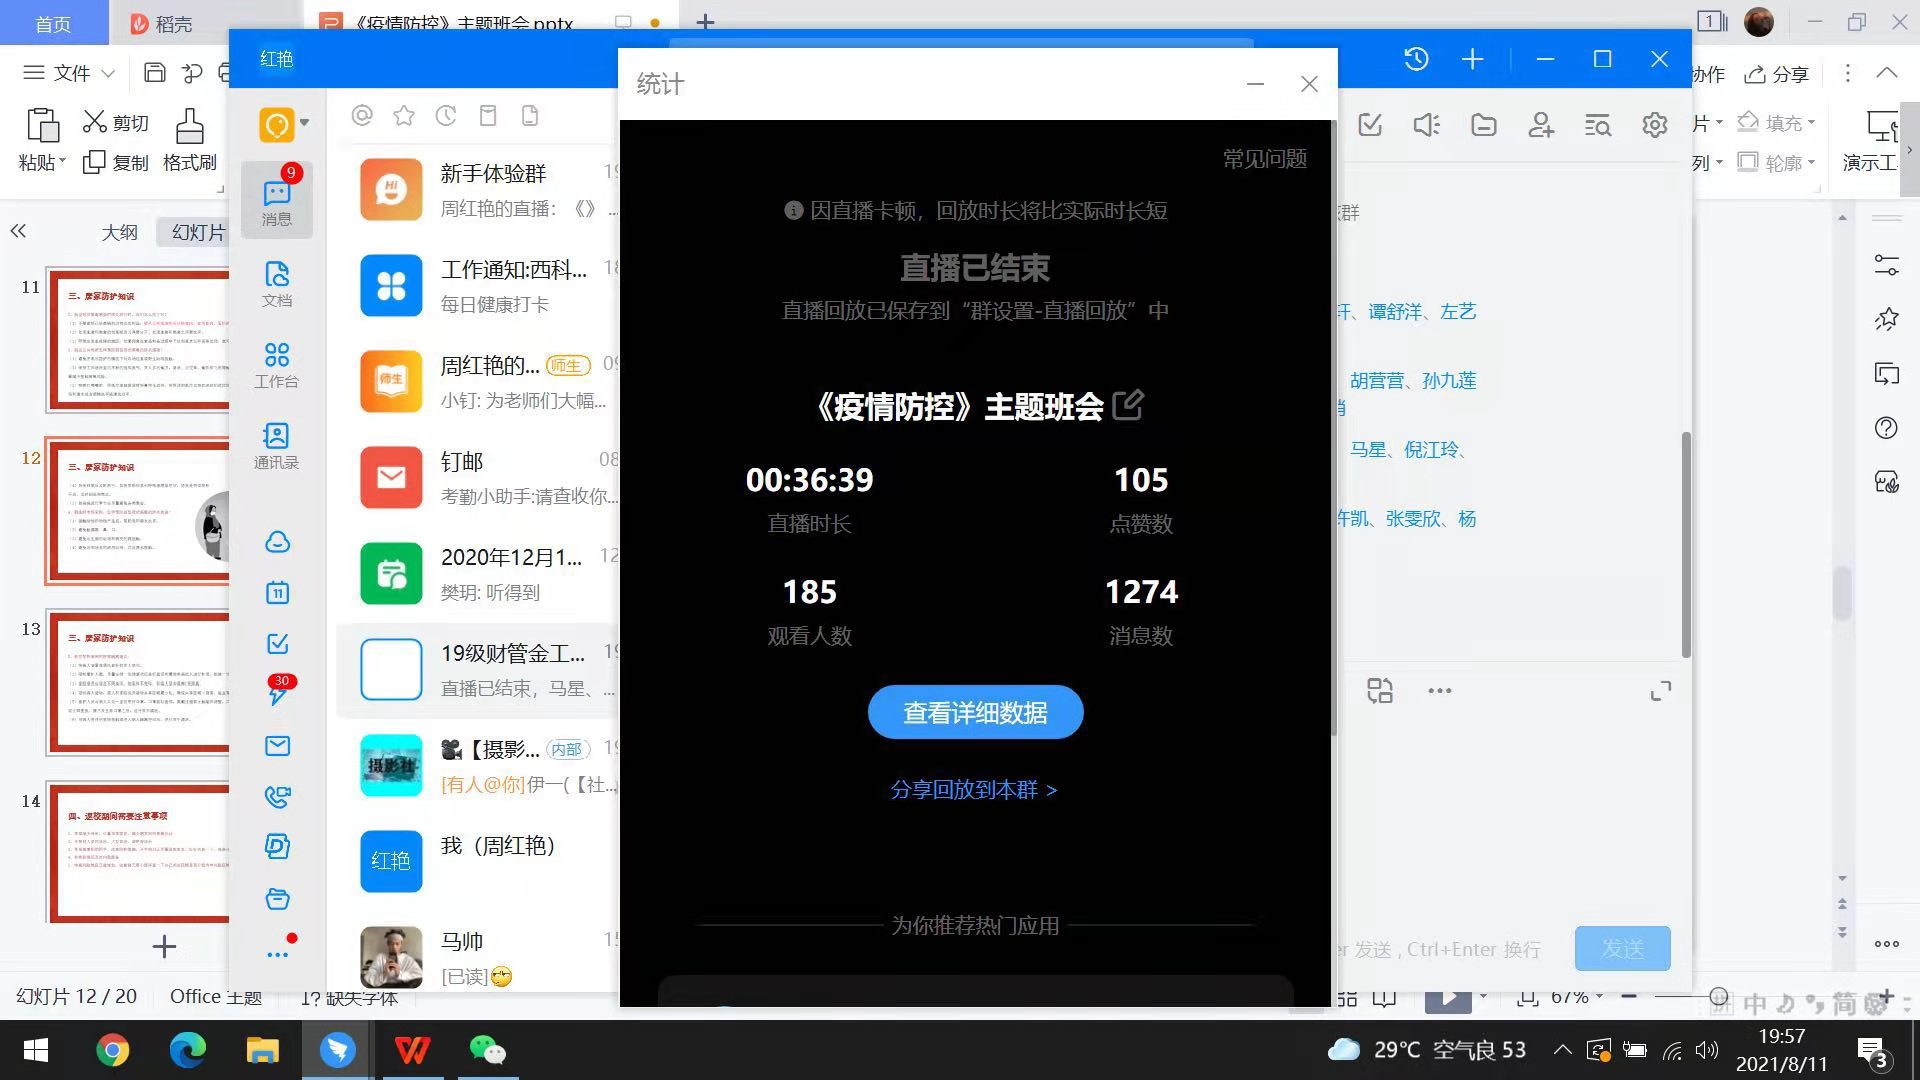The width and height of the screenshot is (1920, 1080).
Task: Click the WPS zoom slider
Action: (x=1719, y=997)
